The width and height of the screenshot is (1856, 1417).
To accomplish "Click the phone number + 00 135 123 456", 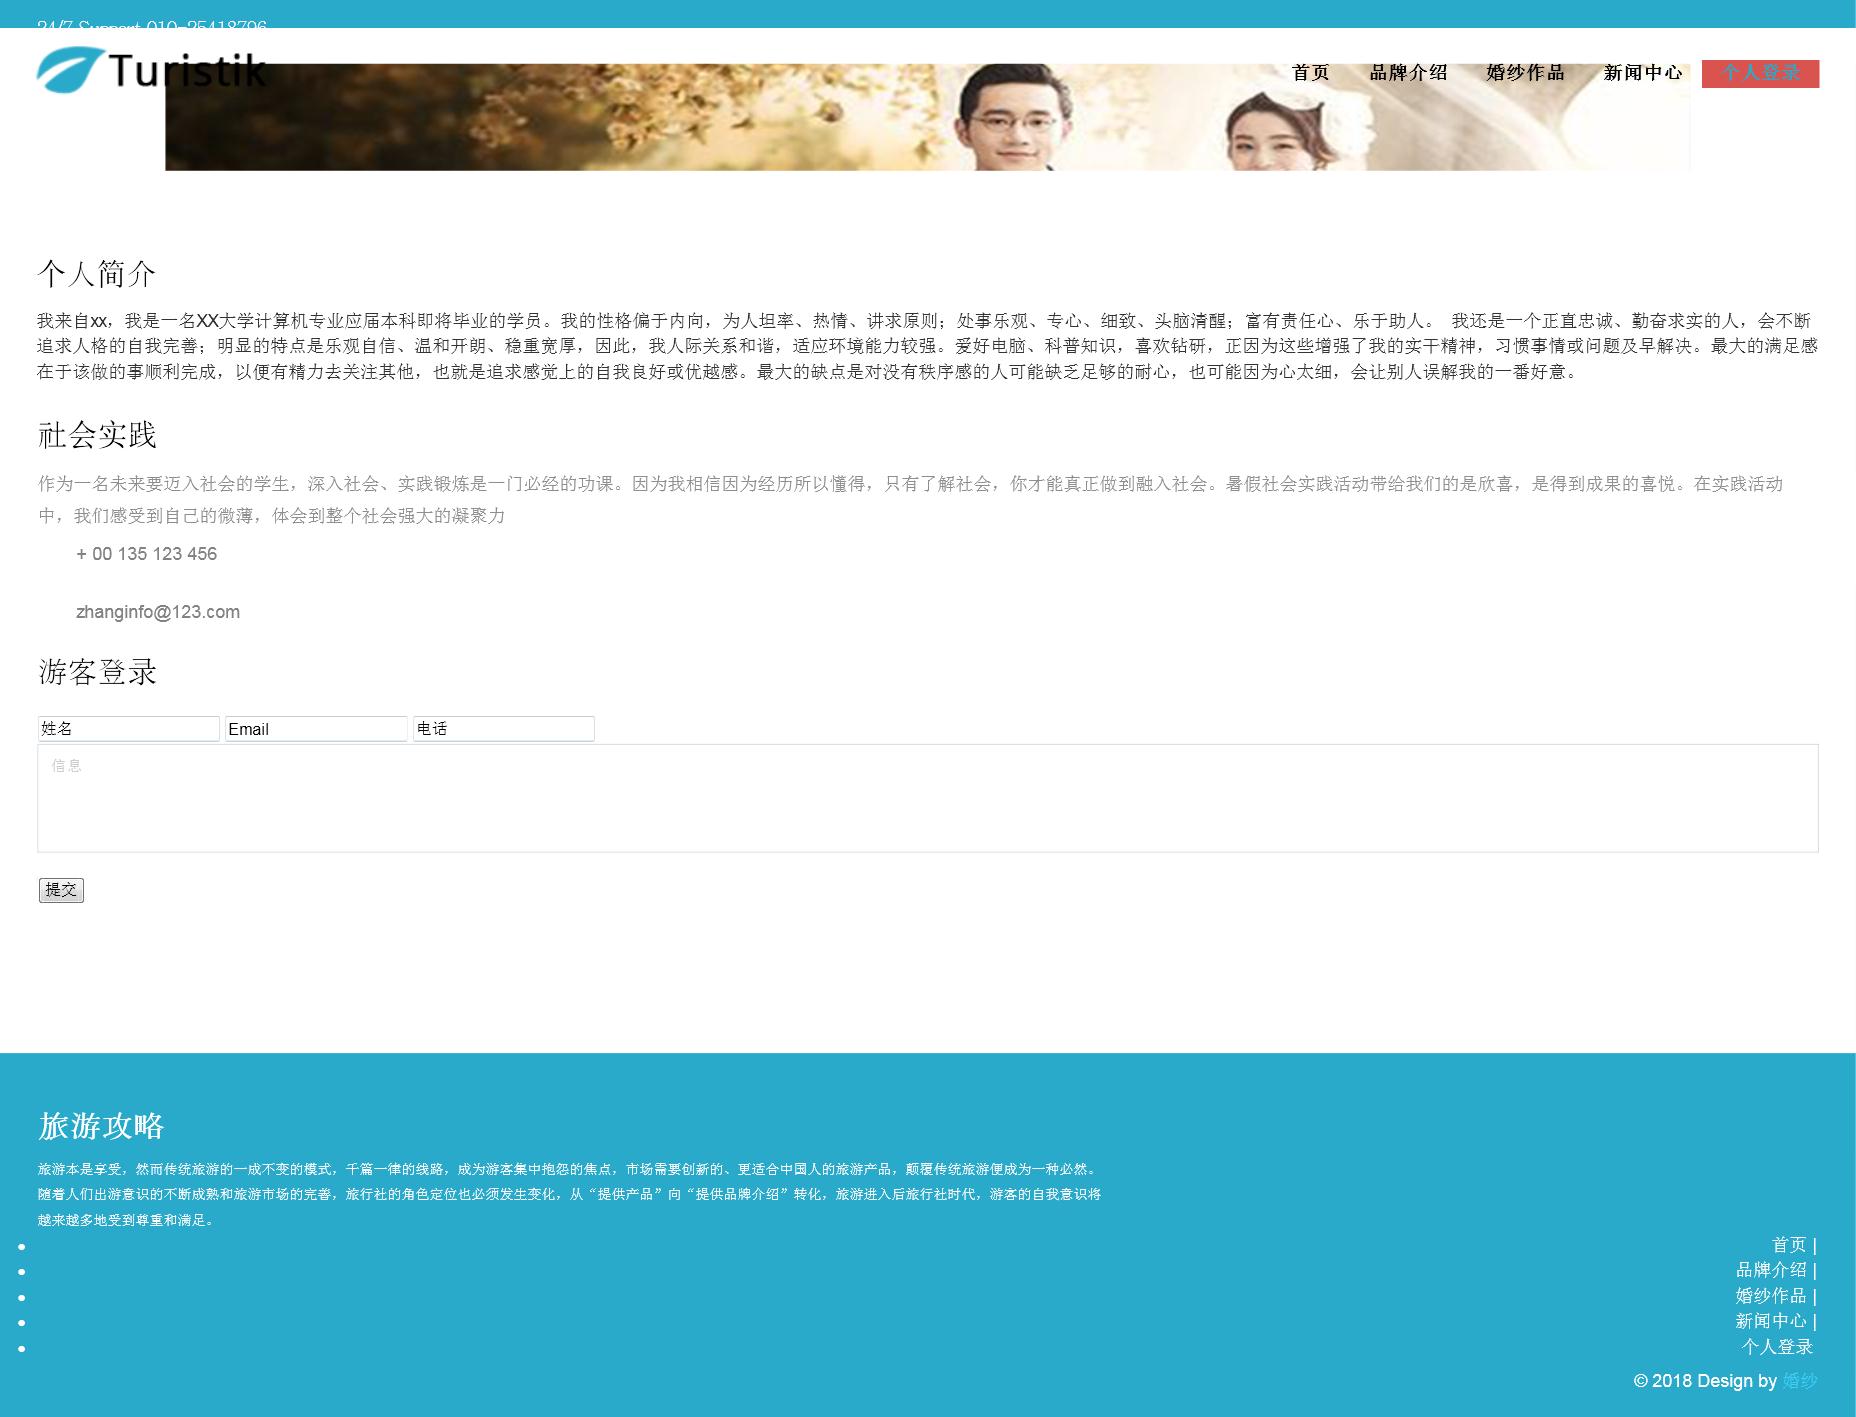I will 146,554.
